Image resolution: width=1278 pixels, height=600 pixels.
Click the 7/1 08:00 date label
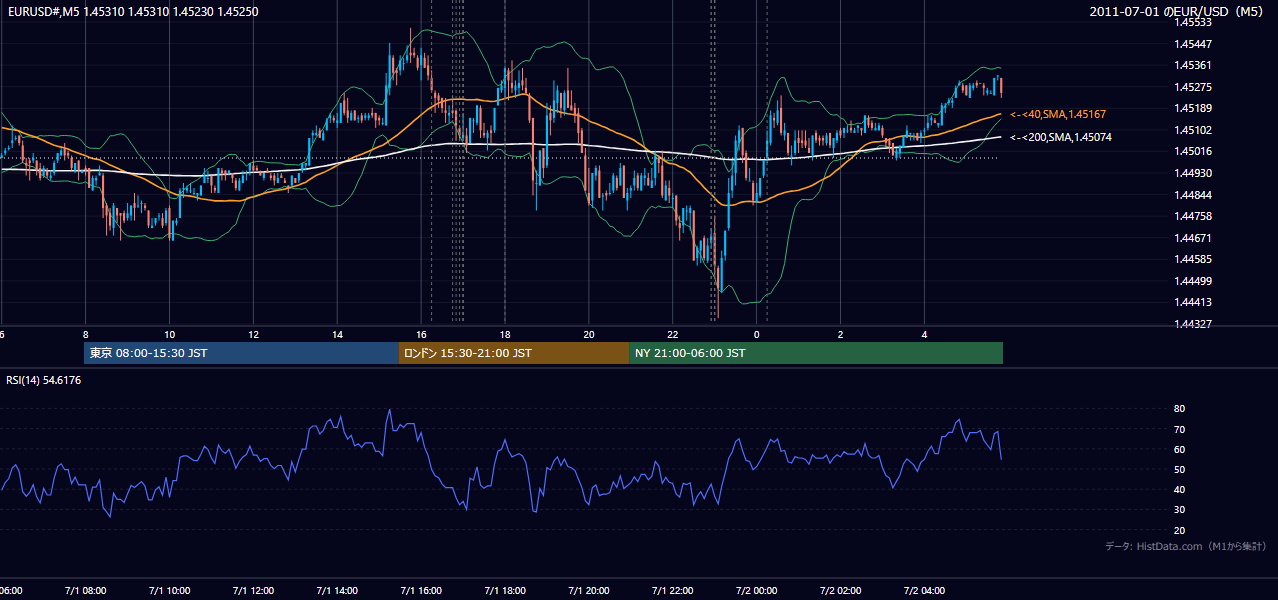(x=85, y=591)
